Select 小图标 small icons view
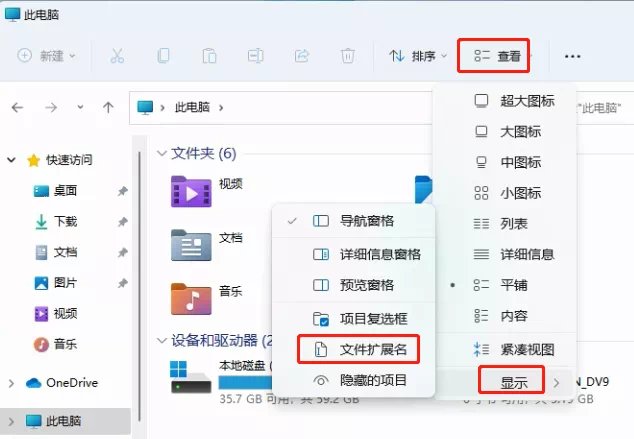 coord(505,193)
